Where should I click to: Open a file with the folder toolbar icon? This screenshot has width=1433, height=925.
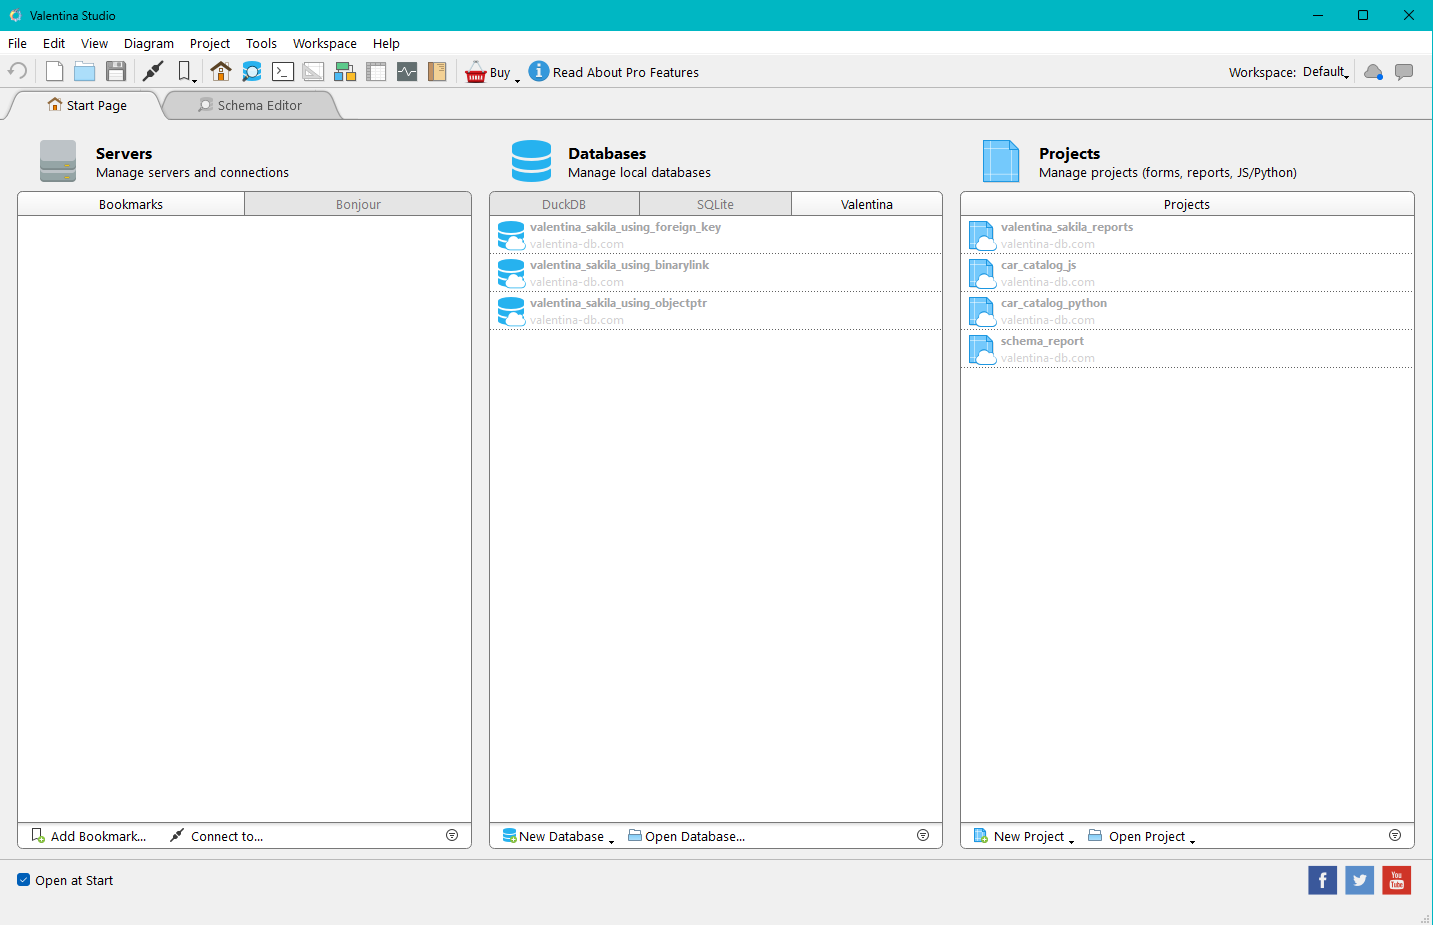click(x=85, y=71)
